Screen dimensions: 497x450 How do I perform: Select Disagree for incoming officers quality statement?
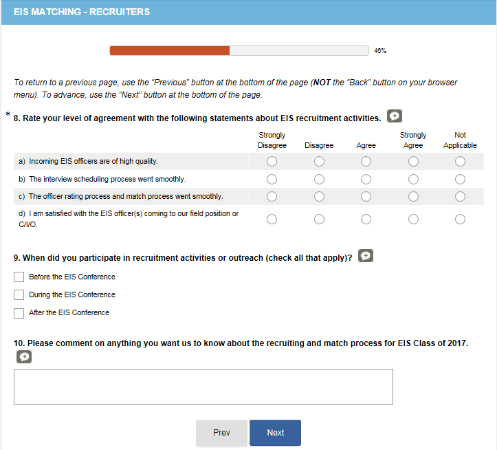319,161
